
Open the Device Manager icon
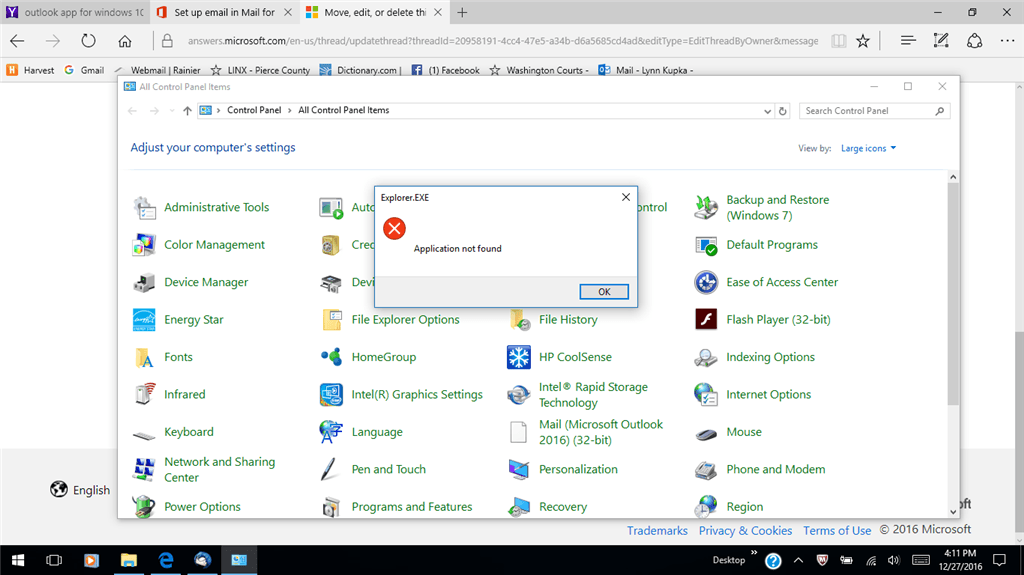click(144, 282)
